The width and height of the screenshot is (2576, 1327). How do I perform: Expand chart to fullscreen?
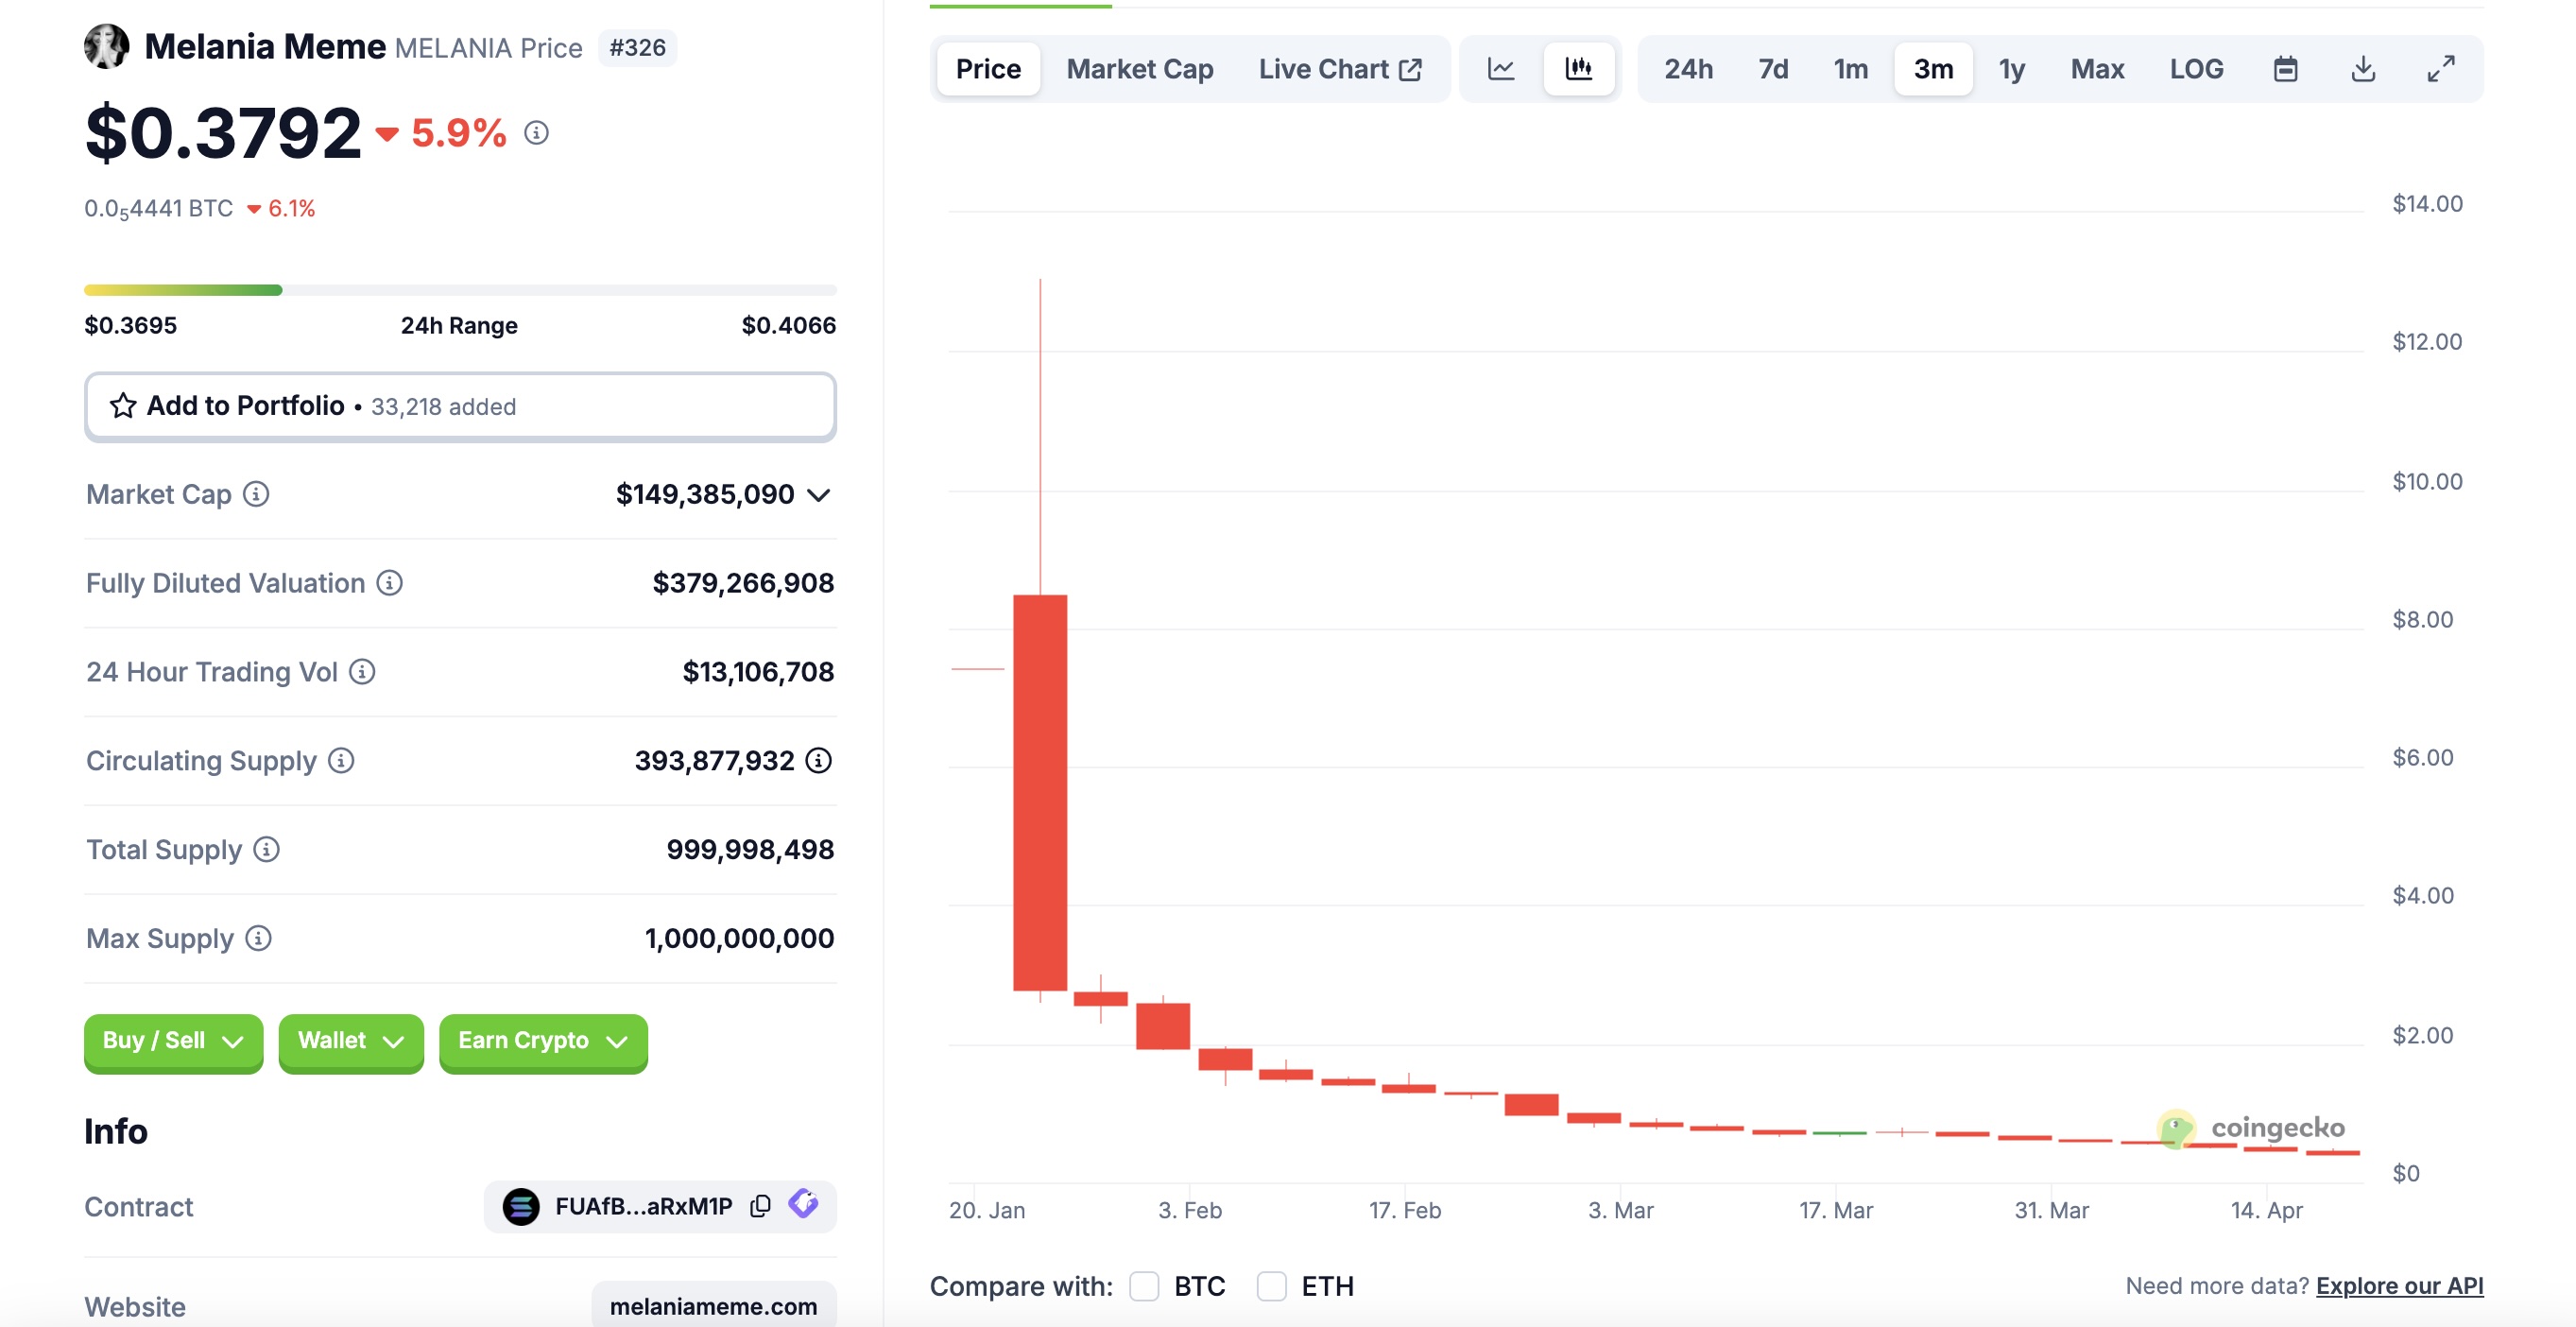pyautogui.click(x=2441, y=69)
